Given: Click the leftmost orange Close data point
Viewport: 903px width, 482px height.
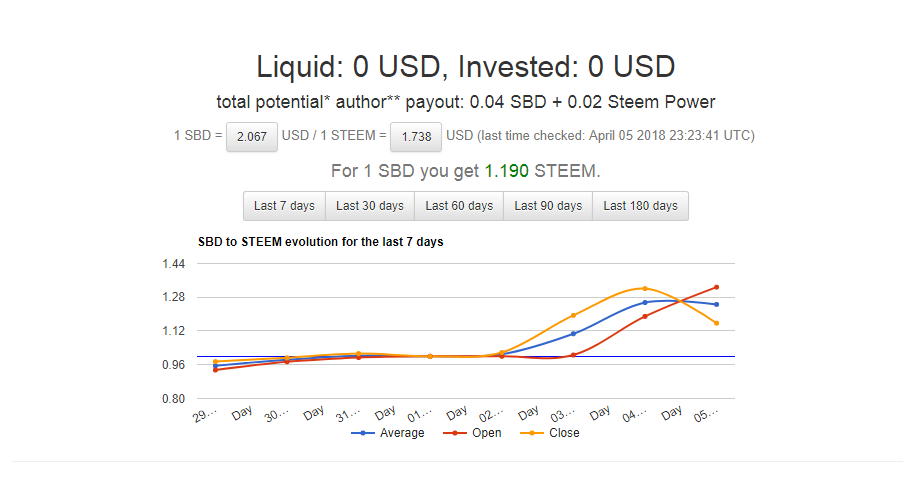Looking at the screenshot, I should [x=215, y=362].
